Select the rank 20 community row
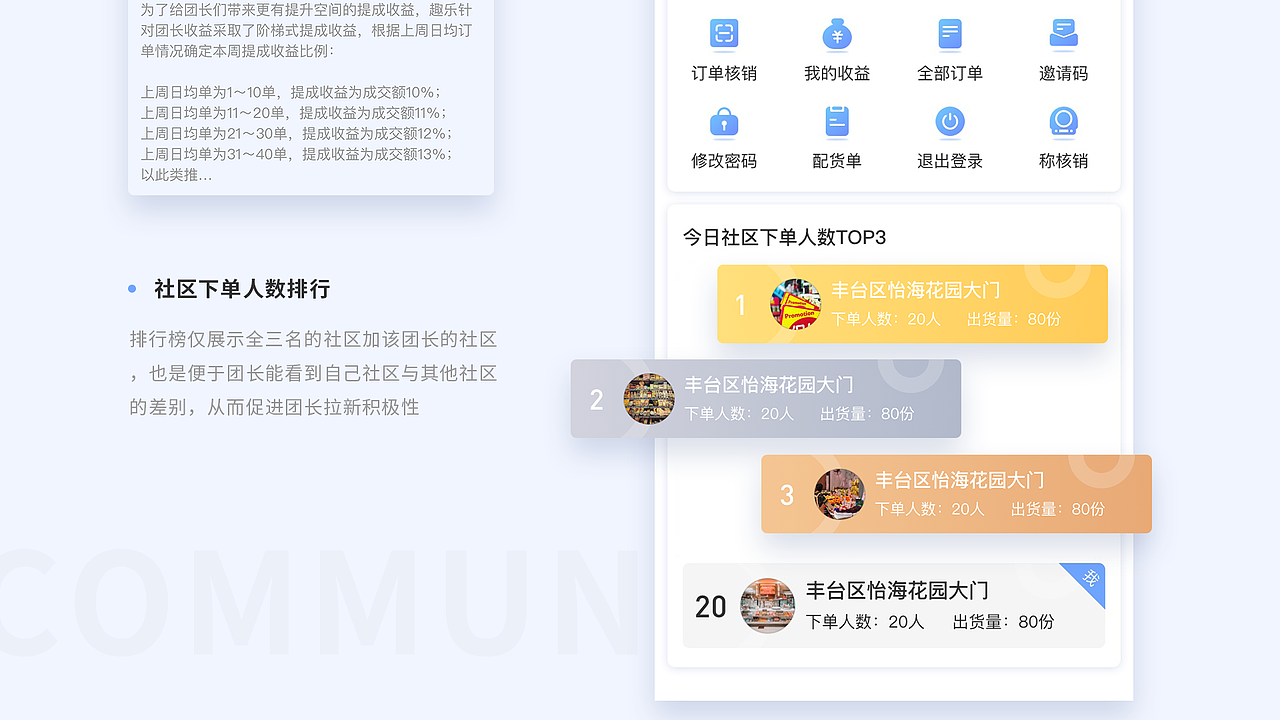The width and height of the screenshot is (1280, 720). pyautogui.click(x=894, y=605)
